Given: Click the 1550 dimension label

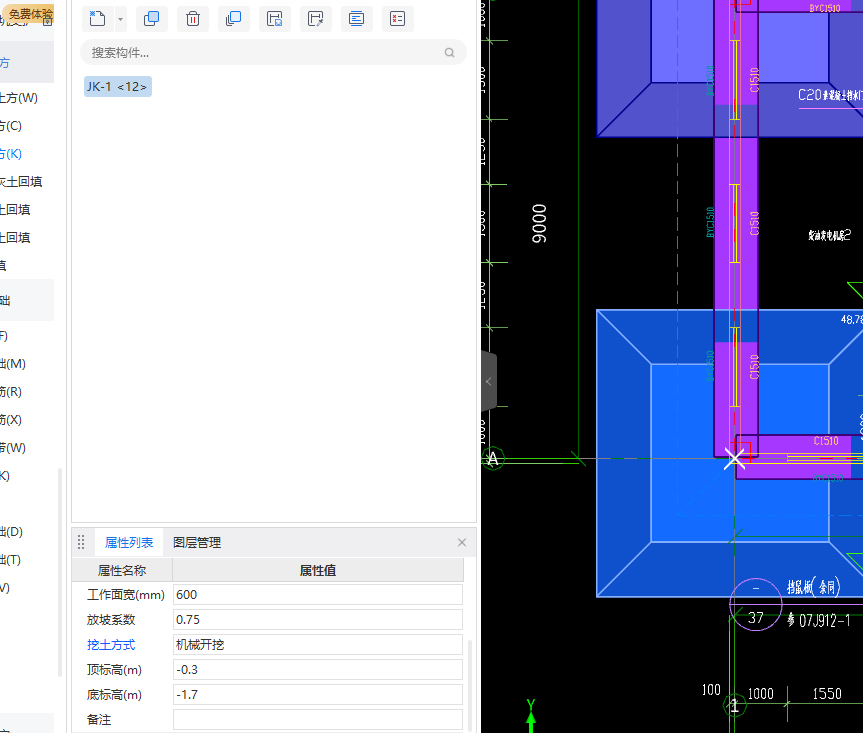Looking at the screenshot, I should (827, 694).
